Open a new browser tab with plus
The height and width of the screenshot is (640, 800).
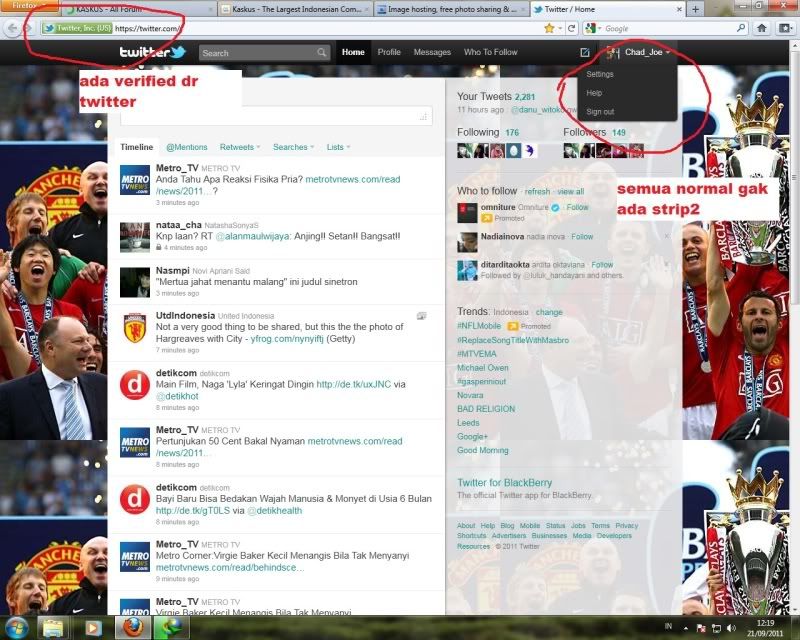point(695,9)
